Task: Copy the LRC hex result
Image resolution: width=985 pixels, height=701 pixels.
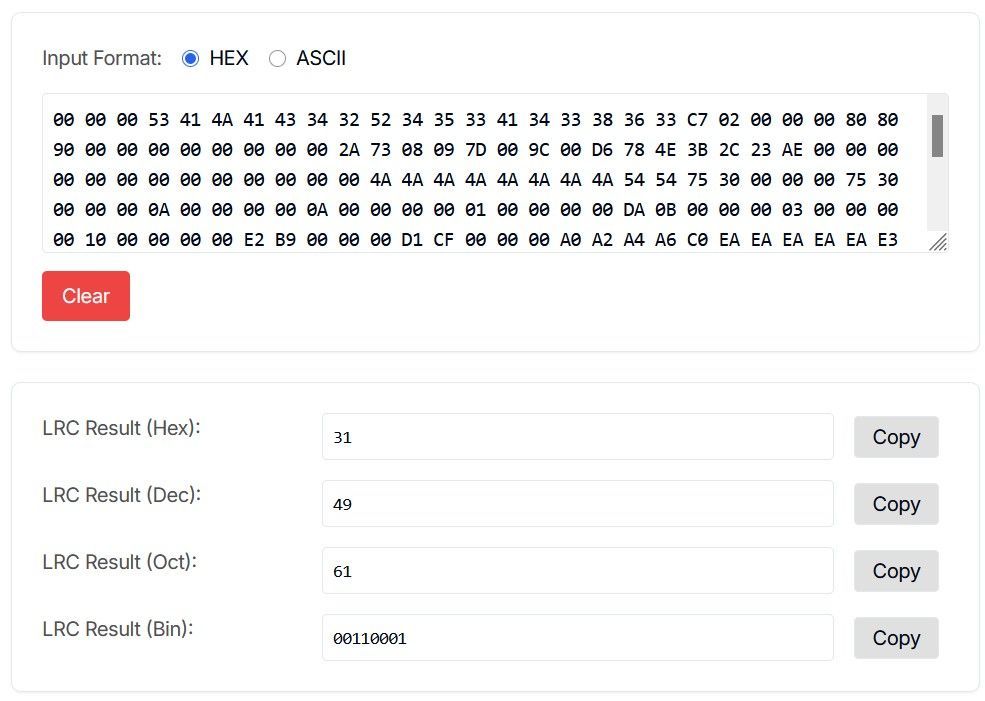Action: point(895,437)
